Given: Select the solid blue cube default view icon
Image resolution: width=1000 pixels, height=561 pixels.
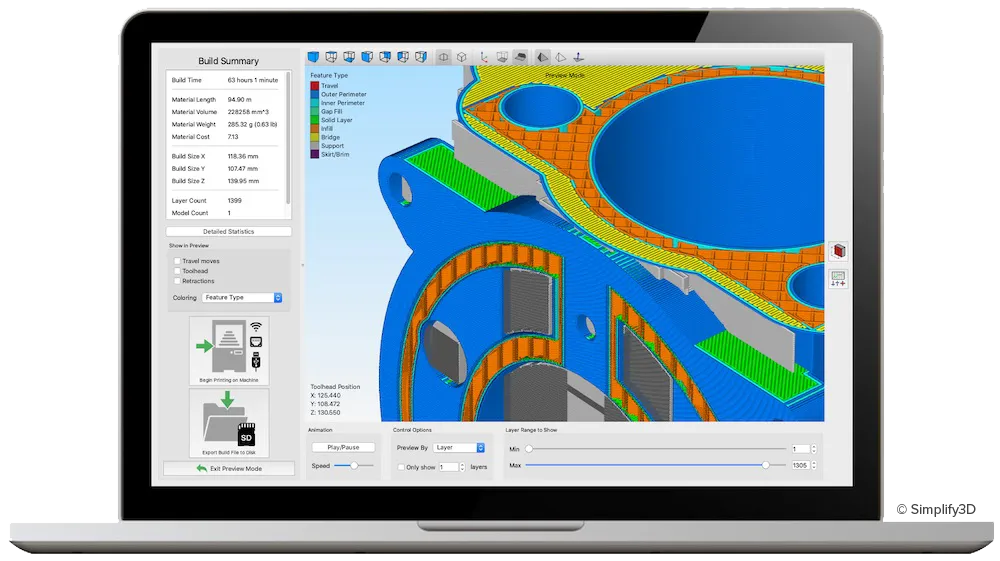Looking at the screenshot, I should (313, 57).
